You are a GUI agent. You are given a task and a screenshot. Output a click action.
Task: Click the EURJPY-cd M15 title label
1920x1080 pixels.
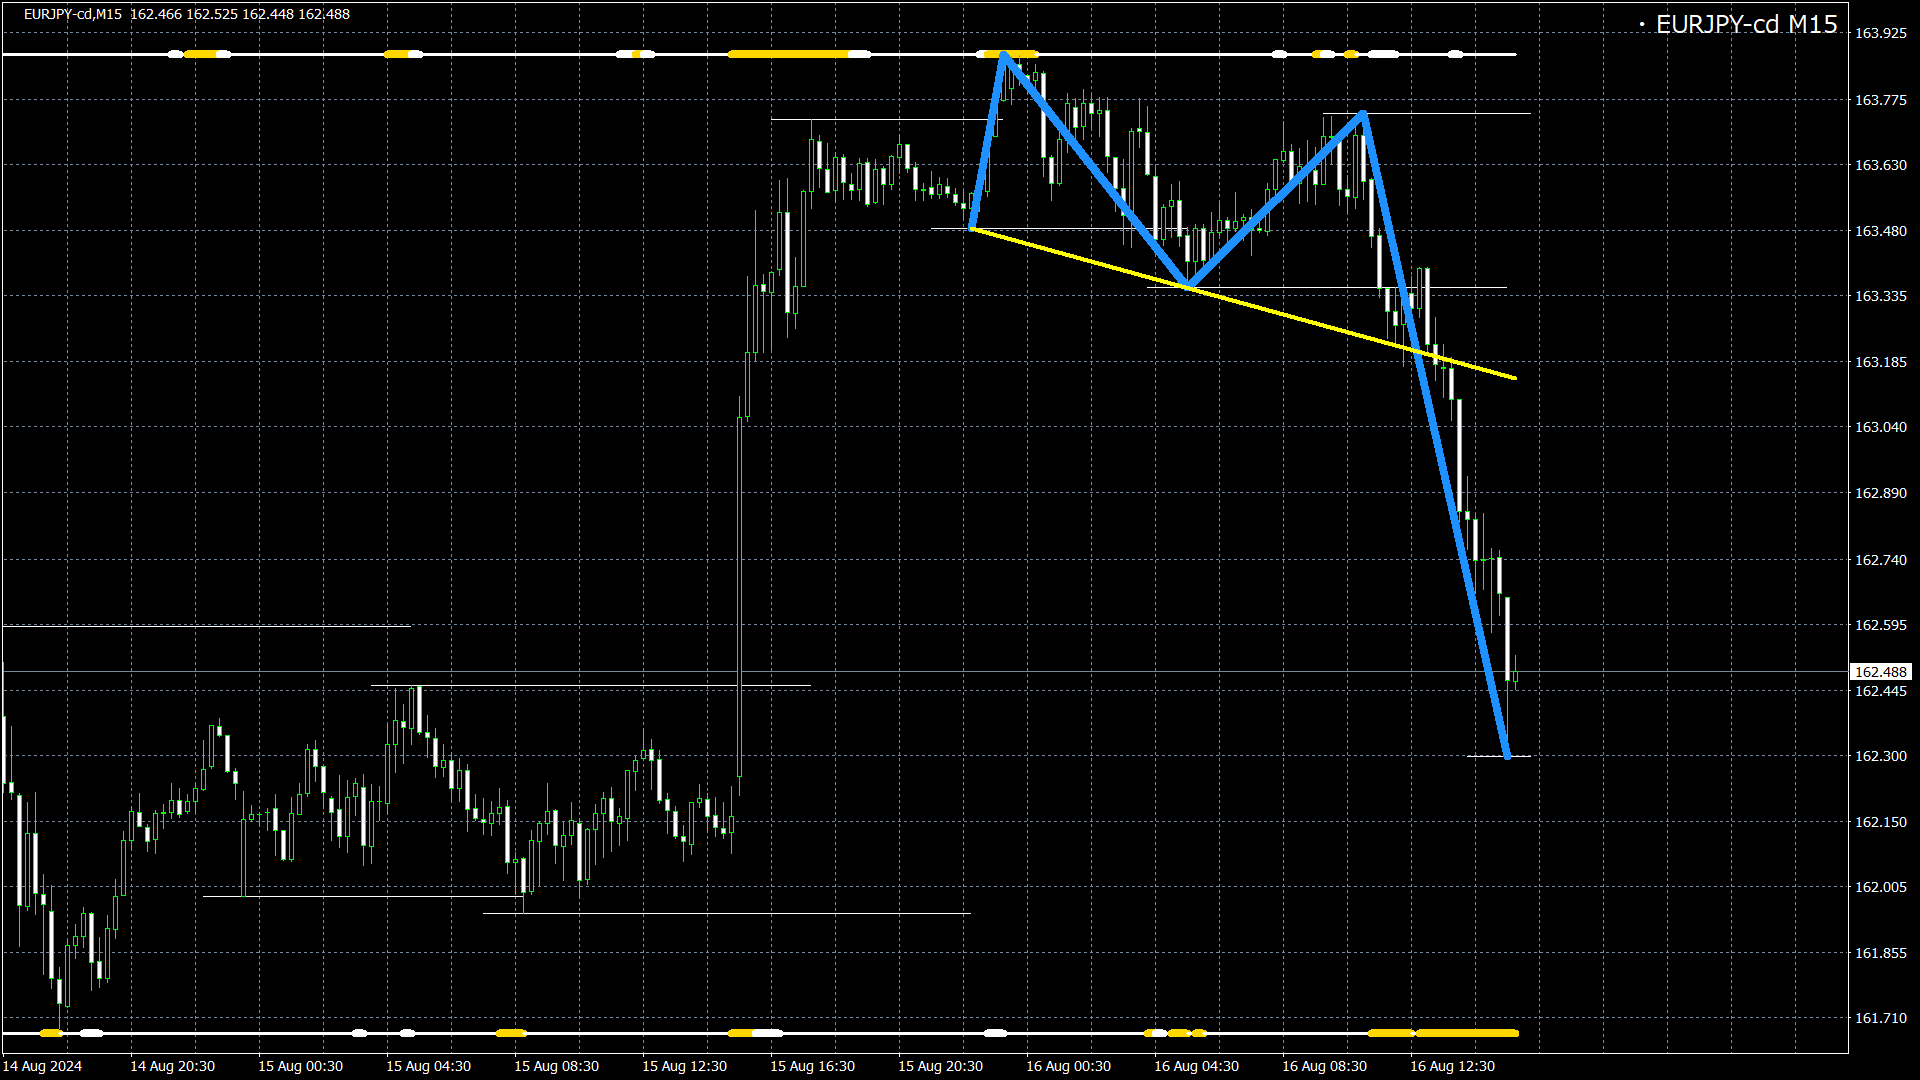(x=1745, y=25)
